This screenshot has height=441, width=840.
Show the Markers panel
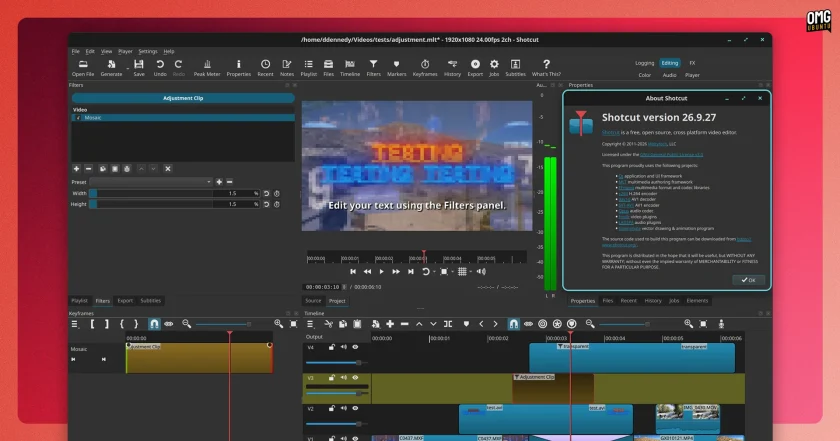click(396, 68)
